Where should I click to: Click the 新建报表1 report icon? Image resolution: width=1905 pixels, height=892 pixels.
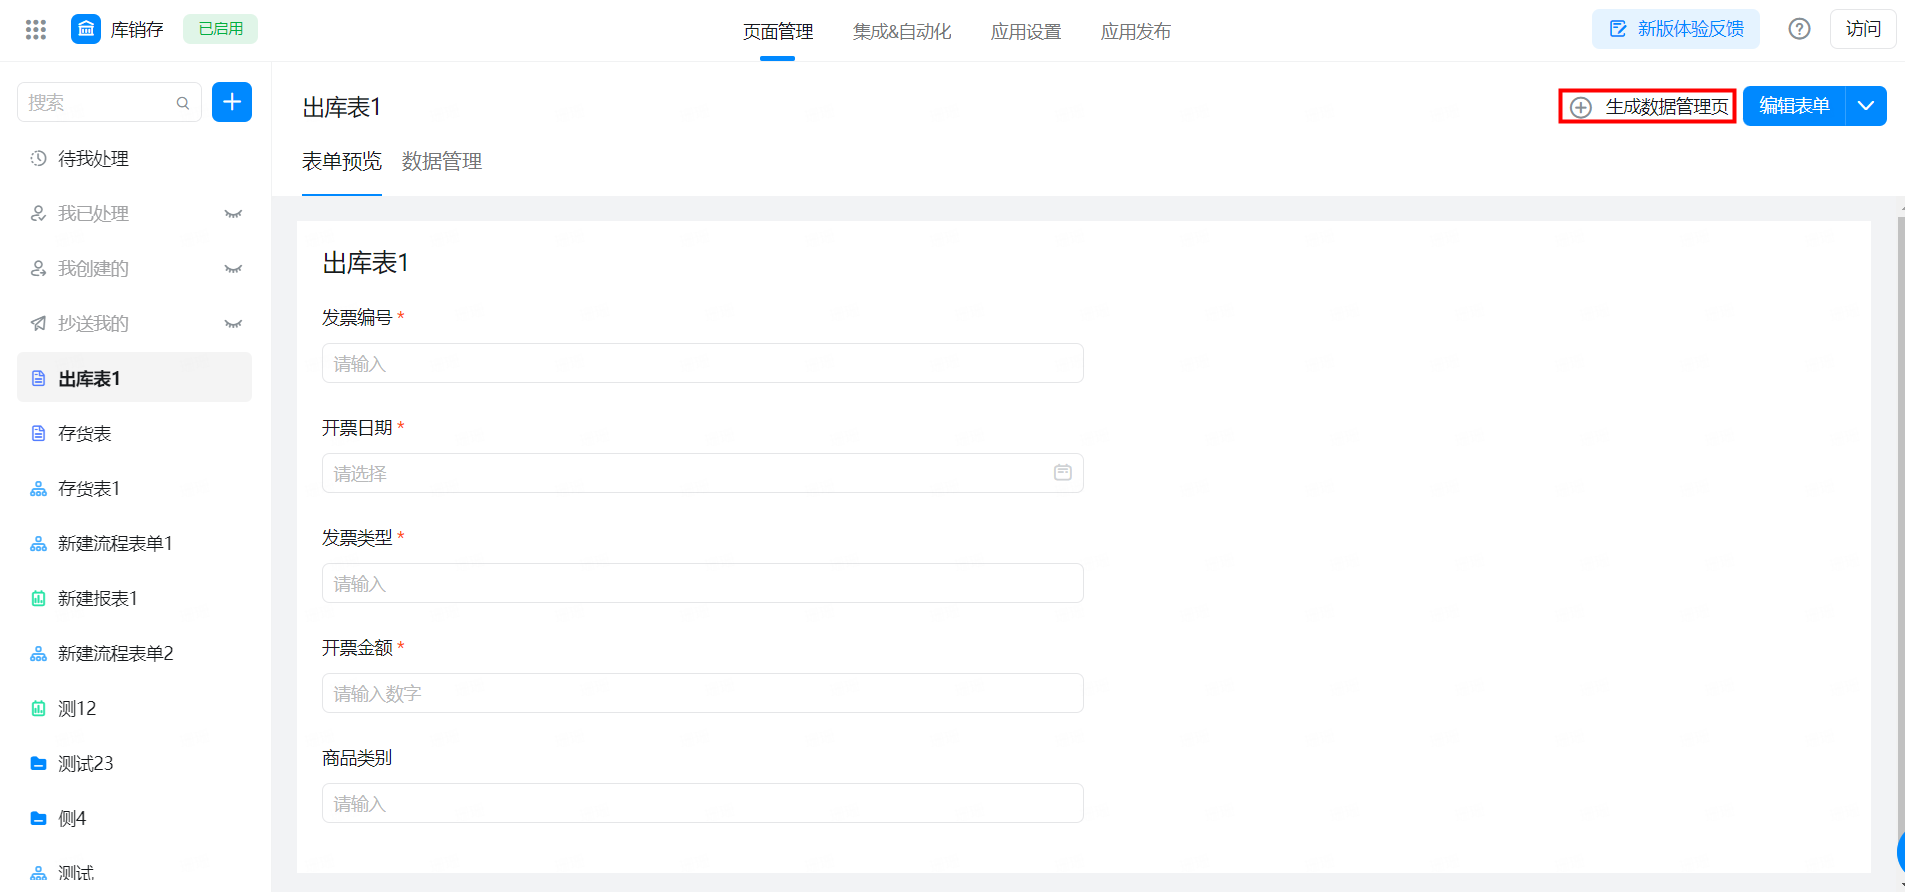[38, 598]
